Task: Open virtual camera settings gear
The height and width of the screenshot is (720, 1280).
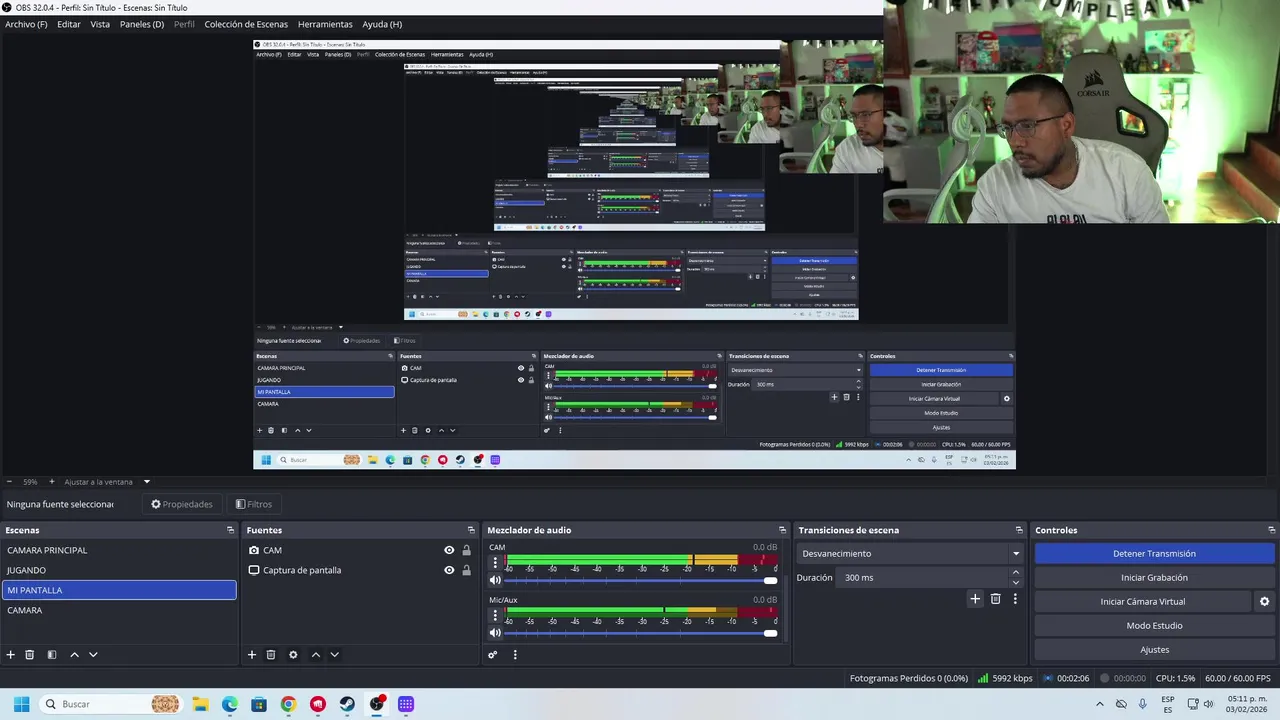Action: 1264,602
